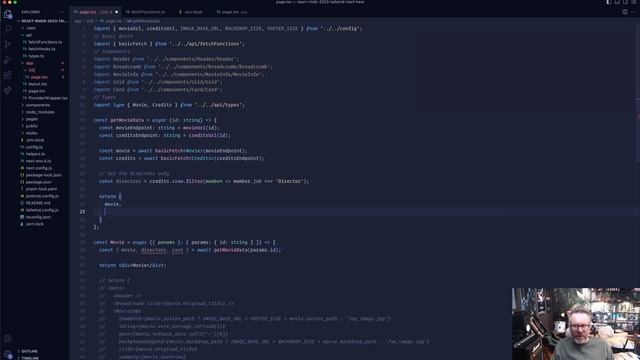Open config.ts in the file tree
Image resolution: width=640 pixels, height=360 pixels.
34,147
